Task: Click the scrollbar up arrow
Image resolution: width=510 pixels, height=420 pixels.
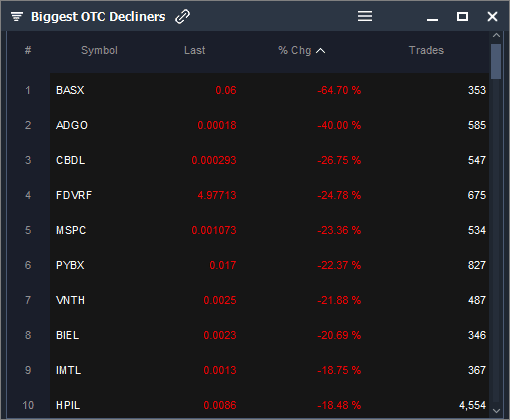Action: pyautogui.click(x=496, y=35)
